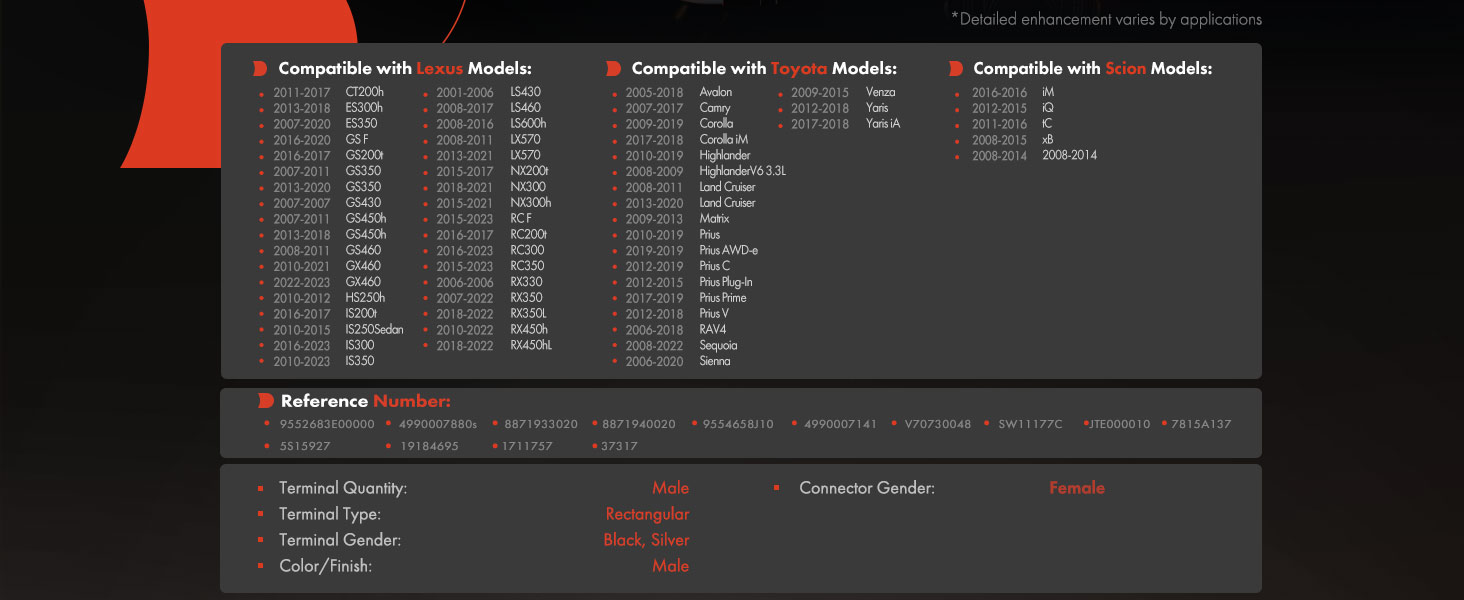This screenshot has height=600, width=1464.
Task: Click the RC350 model entry
Action: 527,266
